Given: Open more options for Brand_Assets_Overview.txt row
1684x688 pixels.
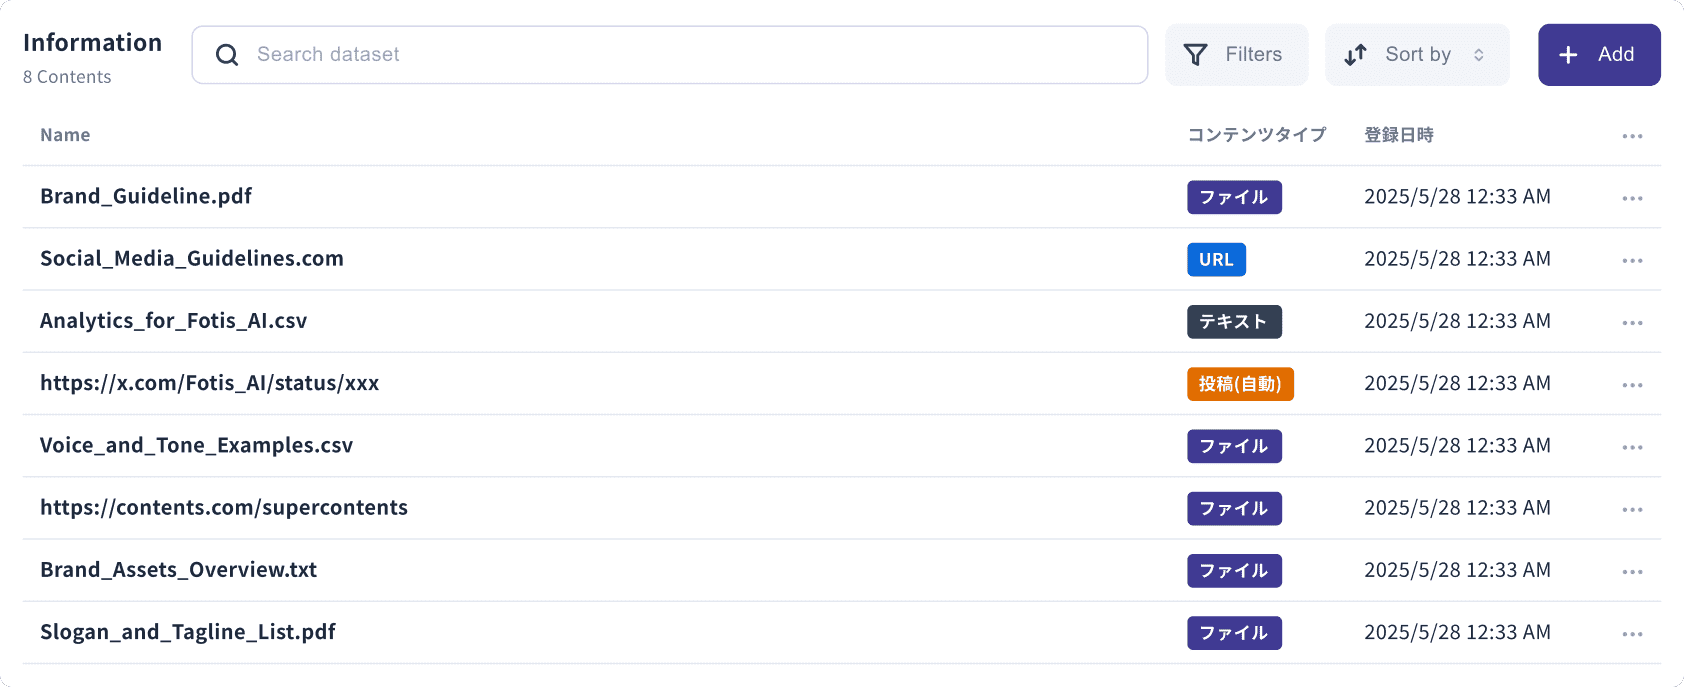Looking at the screenshot, I should (1632, 572).
